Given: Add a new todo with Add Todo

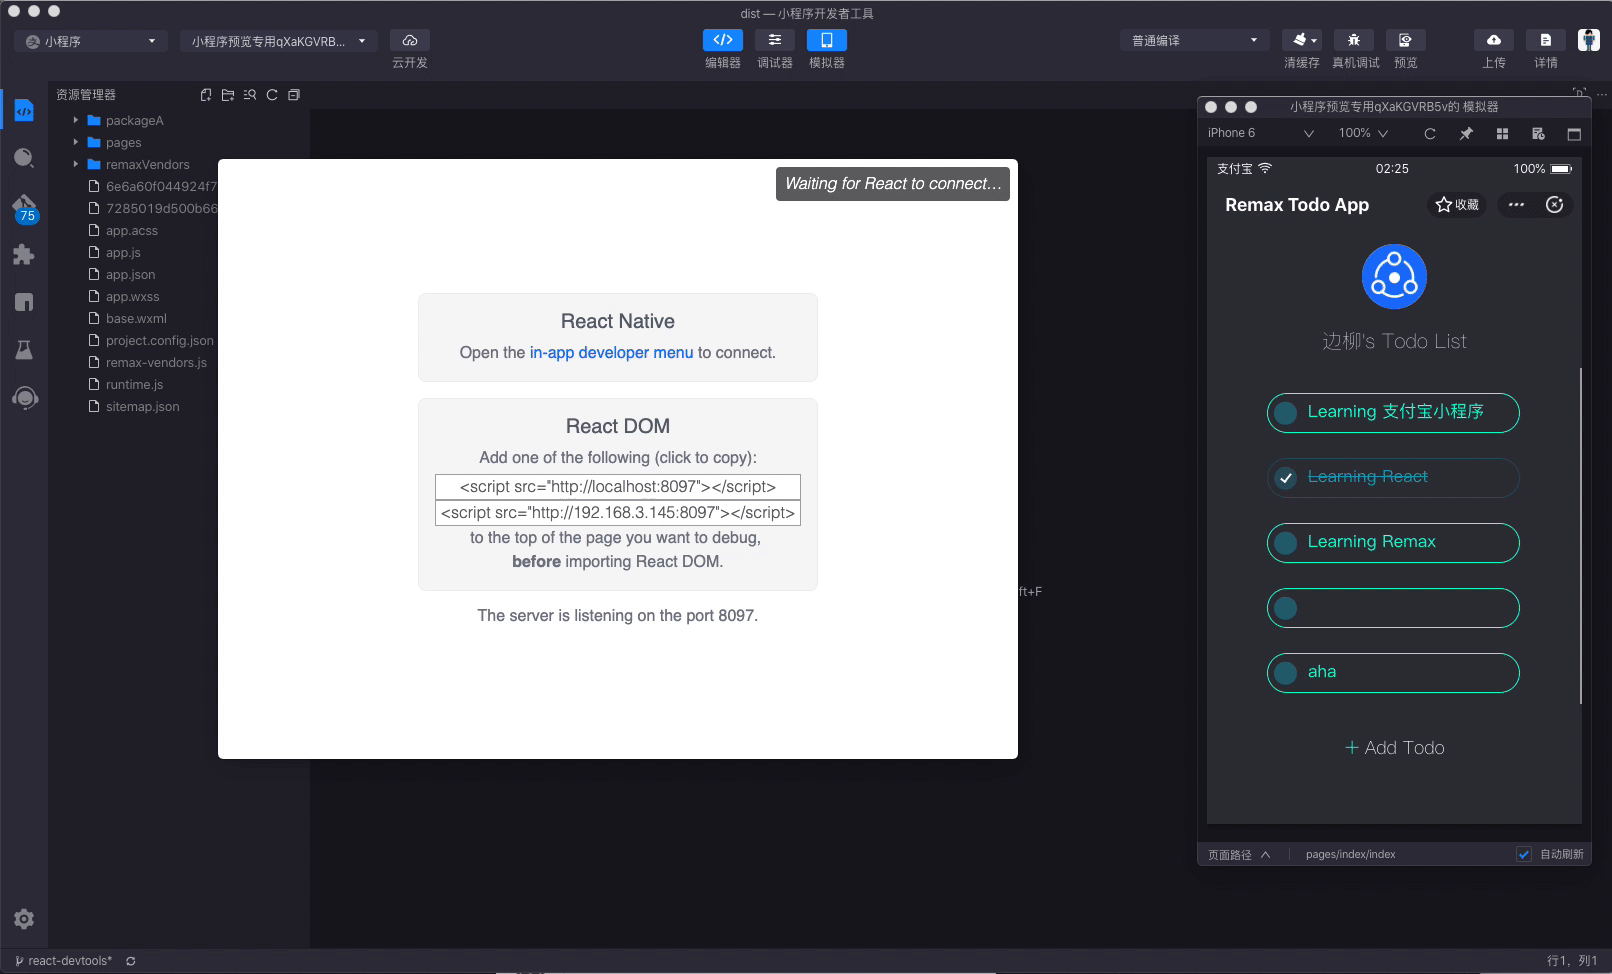Looking at the screenshot, I should 1394,748.
